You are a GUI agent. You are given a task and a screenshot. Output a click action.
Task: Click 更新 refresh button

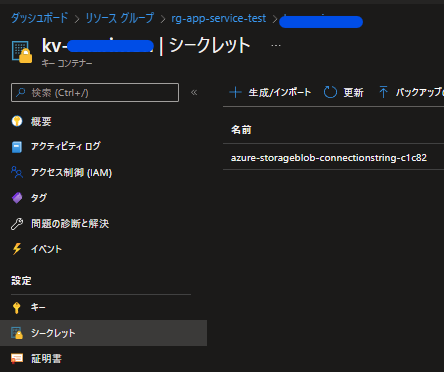pyautogui.click(x=344, y=92)
